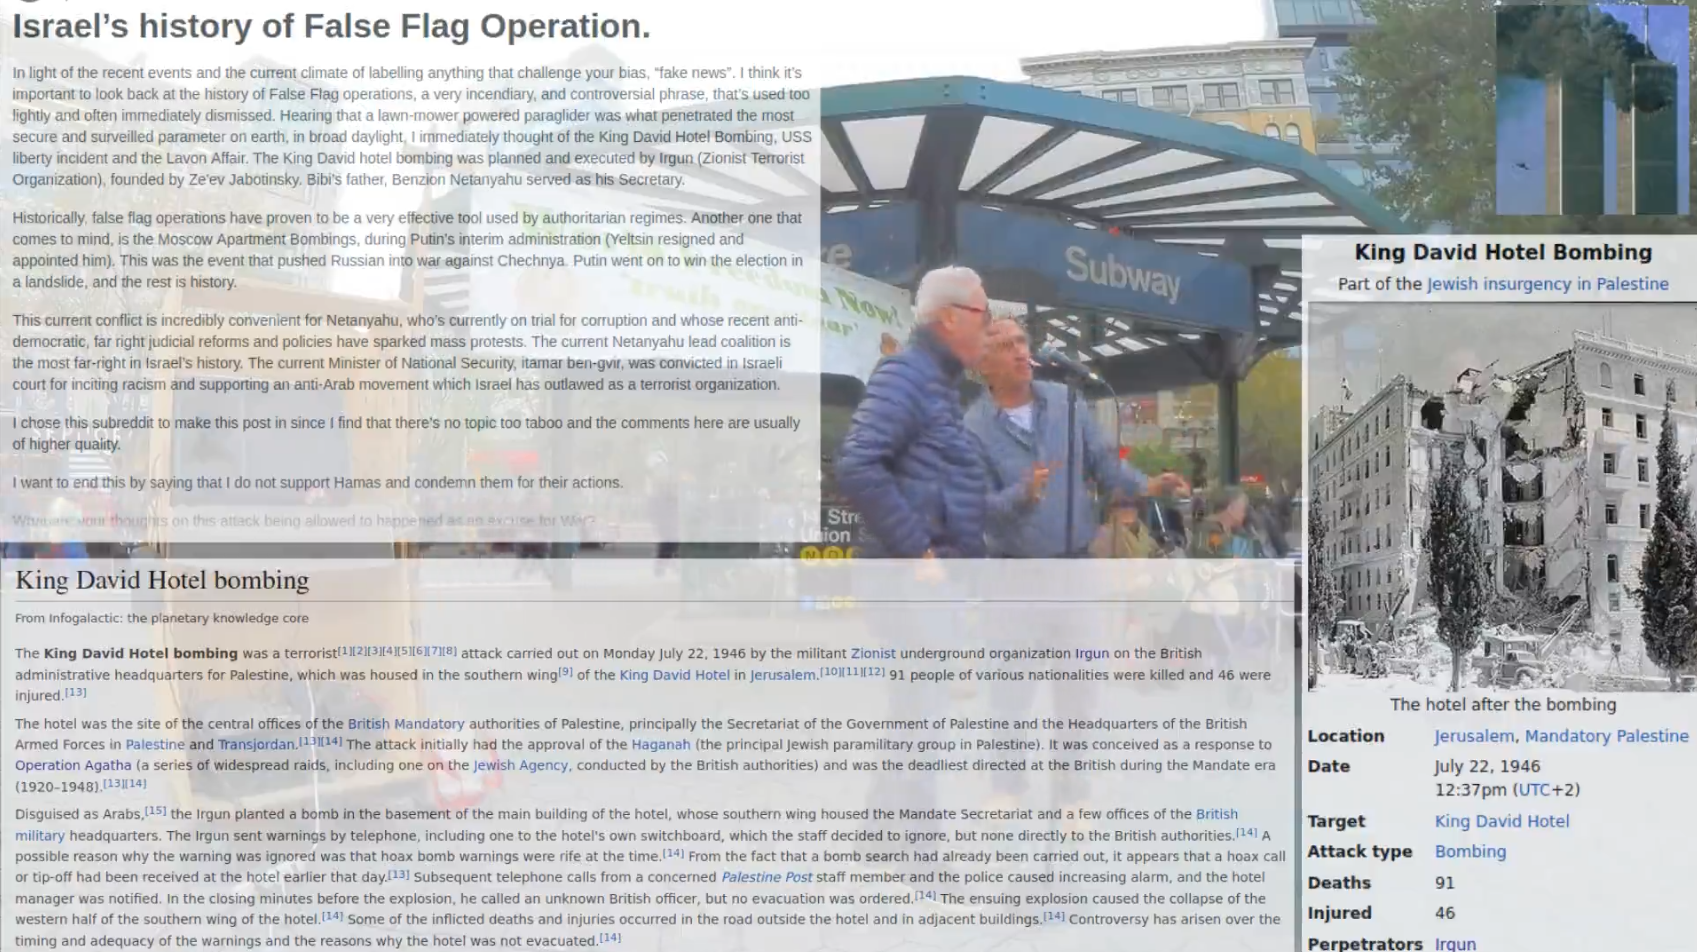Screen dimensions: 1697x952
Task: Open the hotel after the bombing photo
Action: [x=1502, y=497]
